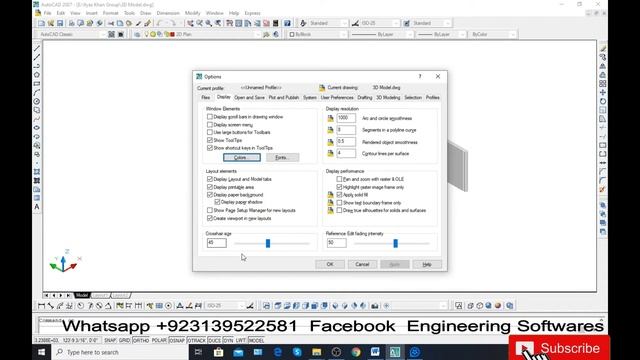The width and height of the screenshot is (640, 360).
Task: Click the Cut (scissors) icon
Action: [x=111, y=23]
